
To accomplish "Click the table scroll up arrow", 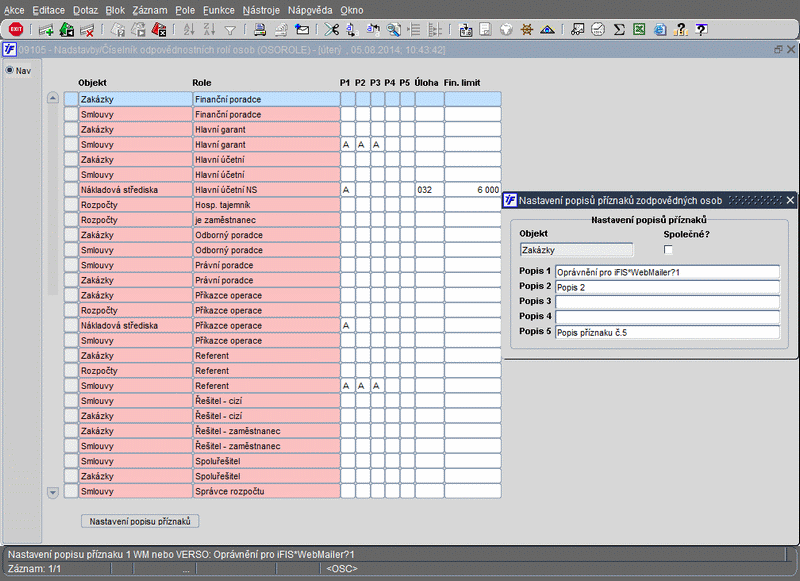I will (53, 98).
